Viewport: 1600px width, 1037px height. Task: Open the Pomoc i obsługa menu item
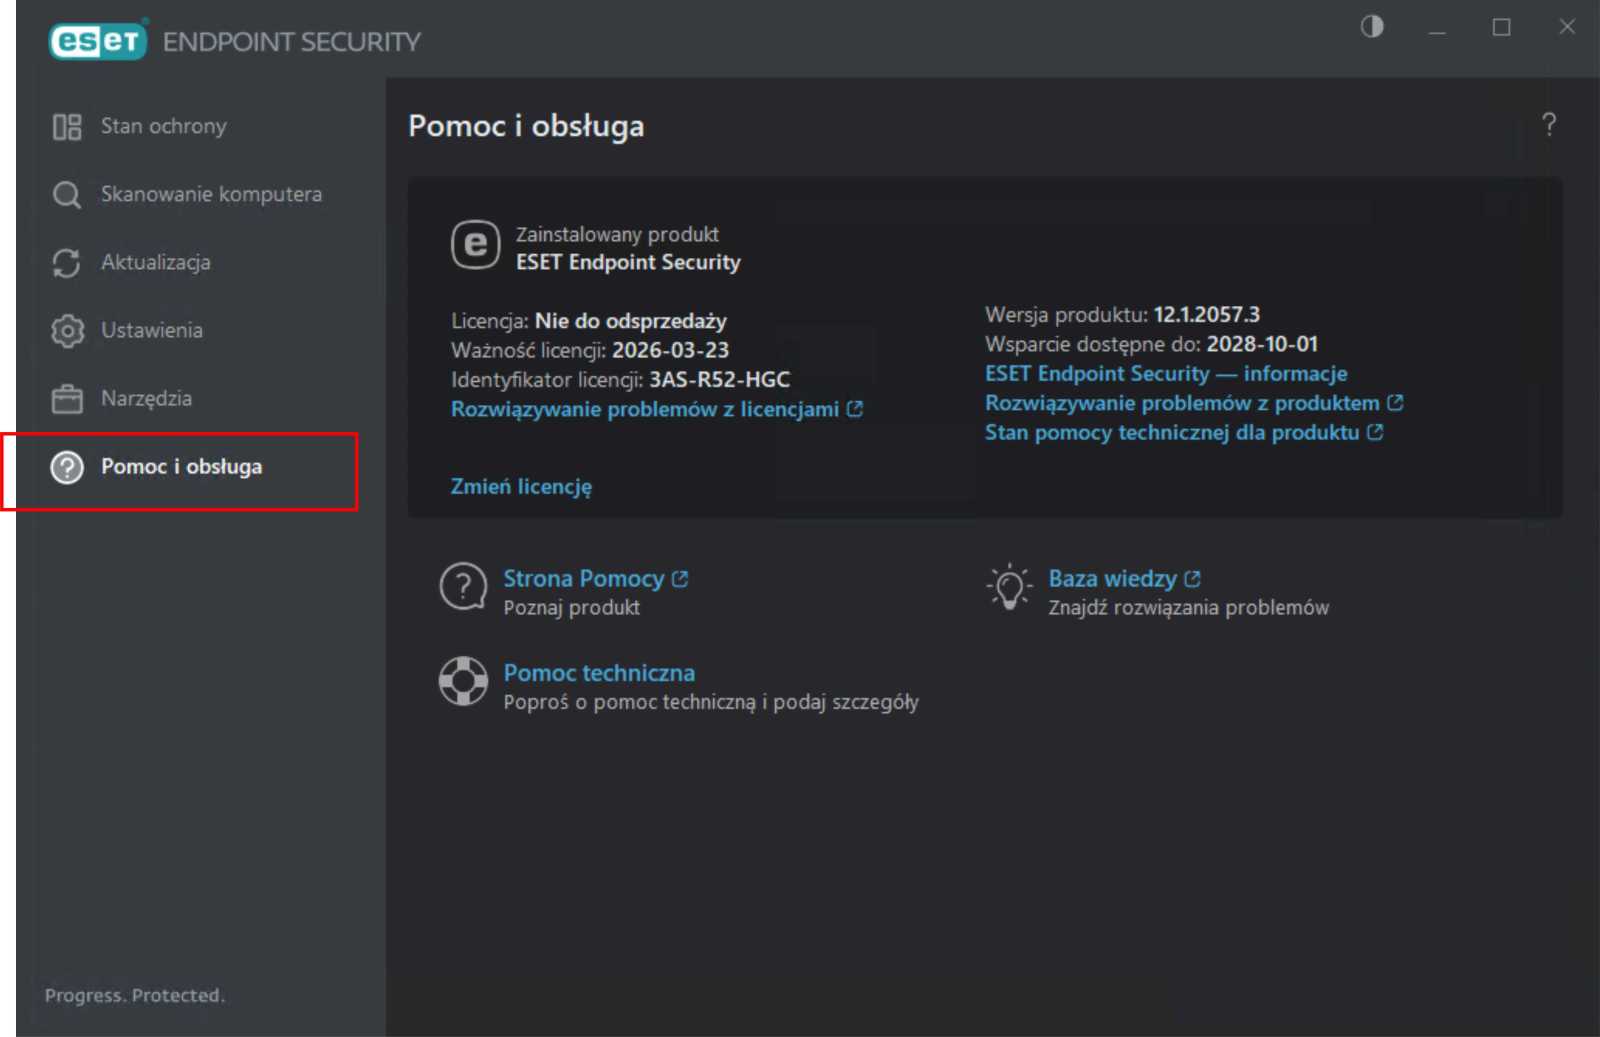point(181,467)
